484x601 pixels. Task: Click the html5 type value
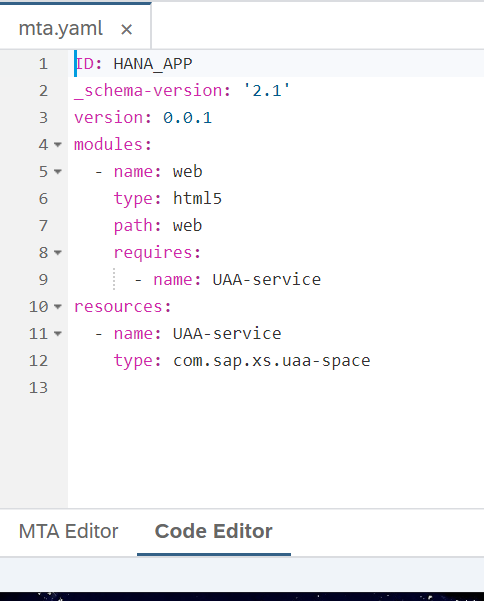pos(197,199)
